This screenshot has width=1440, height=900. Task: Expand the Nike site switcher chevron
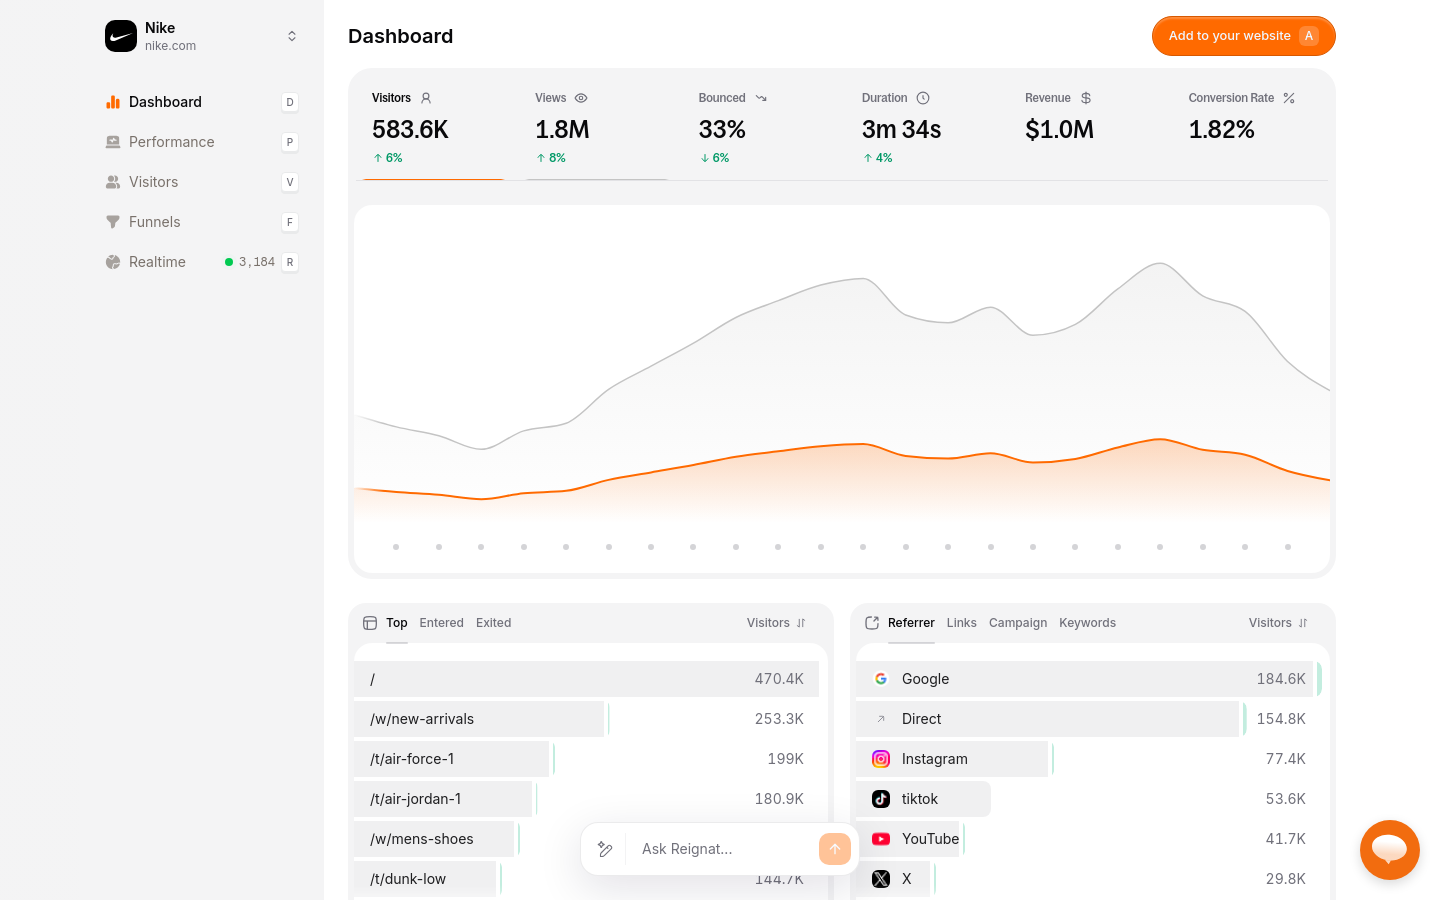292,36
